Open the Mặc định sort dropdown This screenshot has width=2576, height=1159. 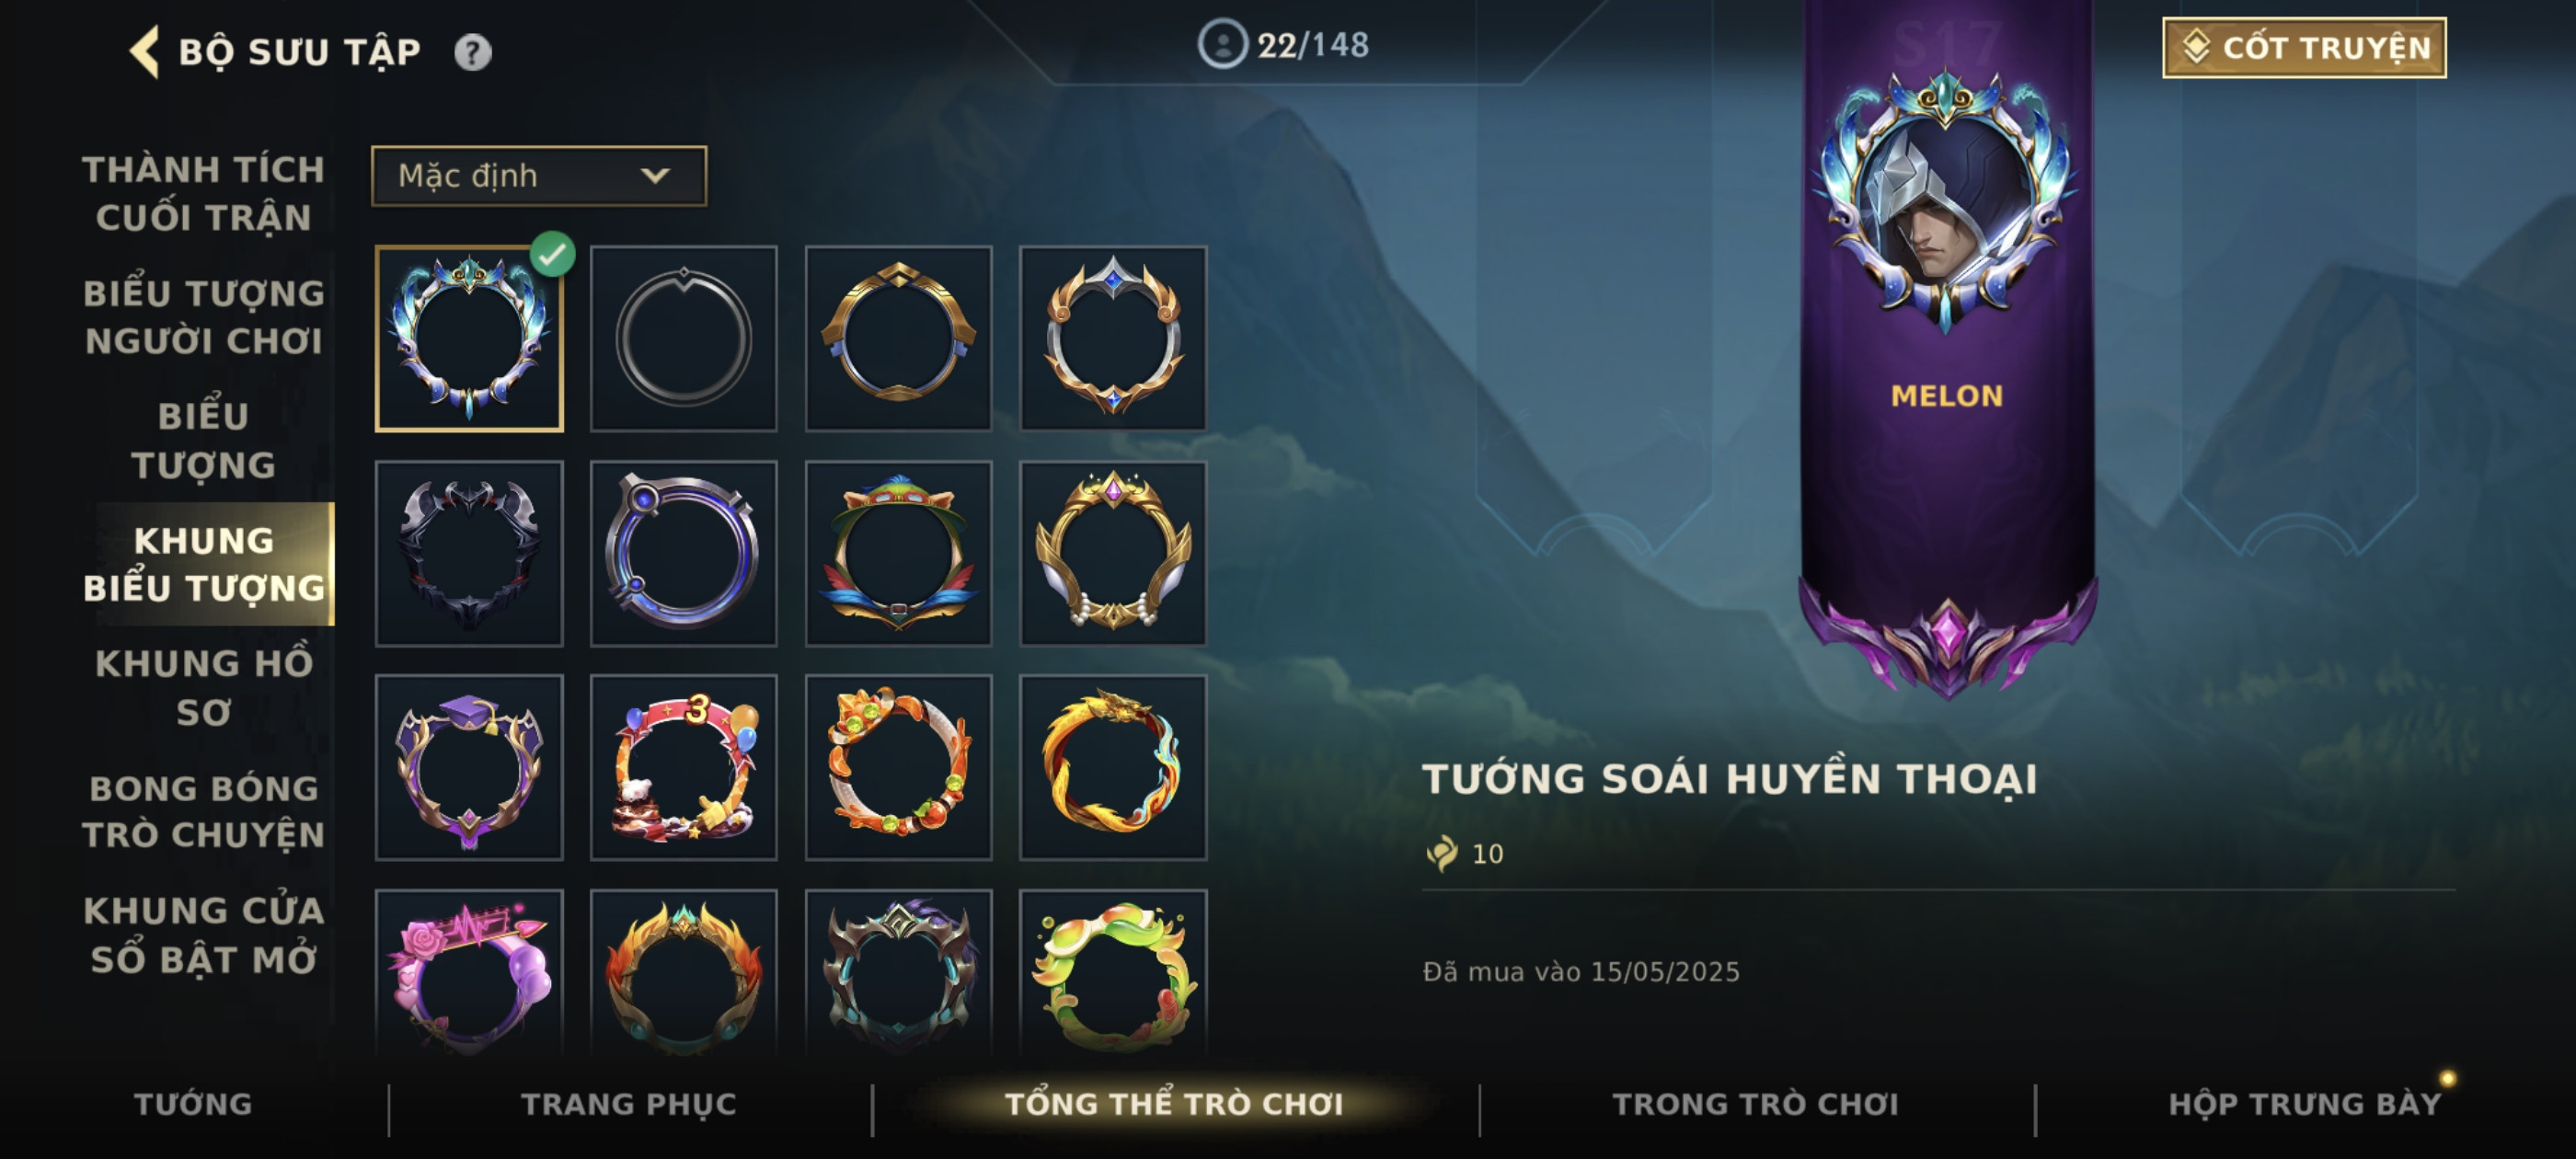tap(539, 176)
